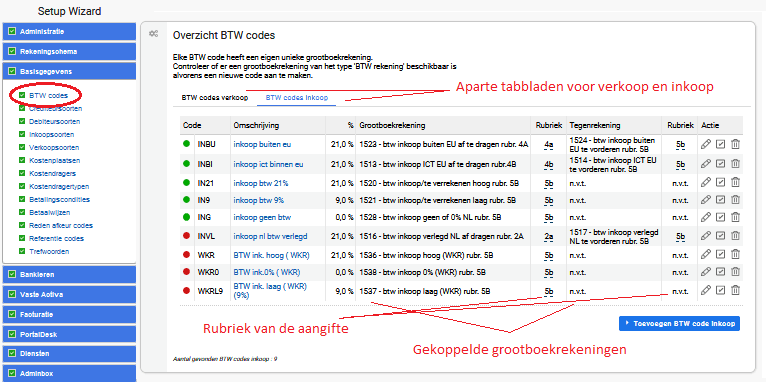Expand the Facturatie section

[x=69, y=315]
